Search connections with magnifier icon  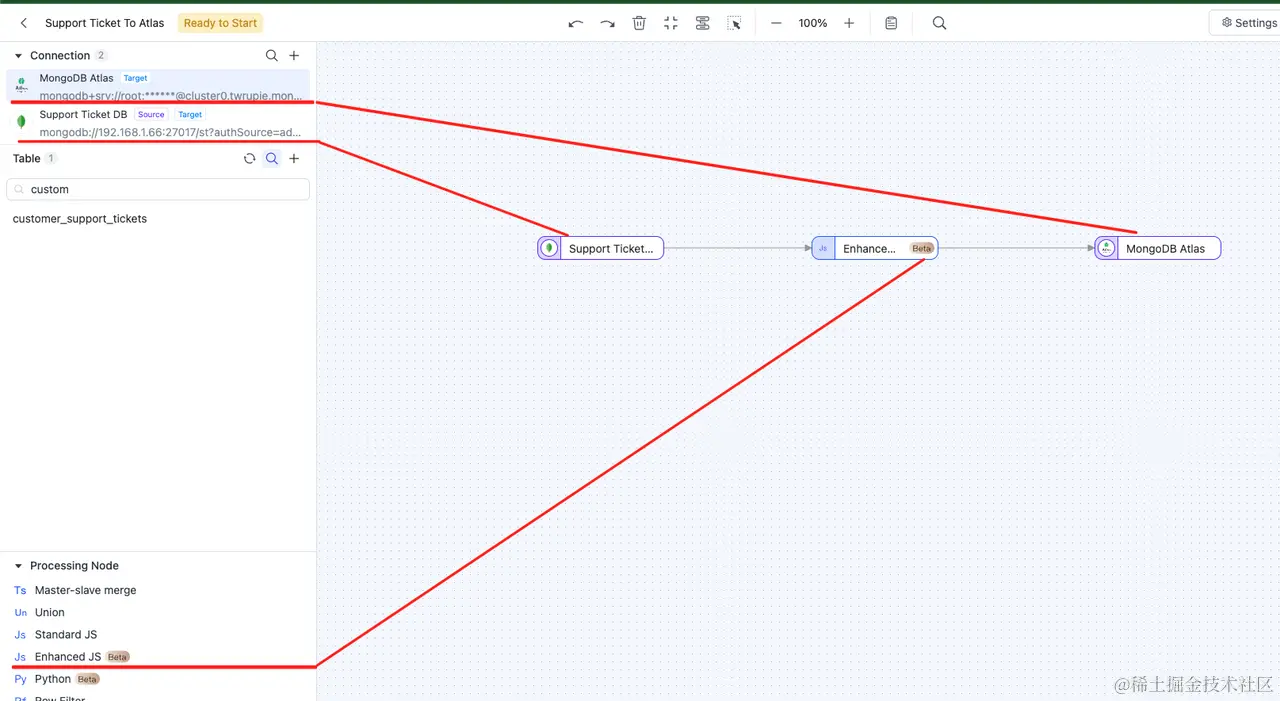pyautogui.click(x=272, y=56)
